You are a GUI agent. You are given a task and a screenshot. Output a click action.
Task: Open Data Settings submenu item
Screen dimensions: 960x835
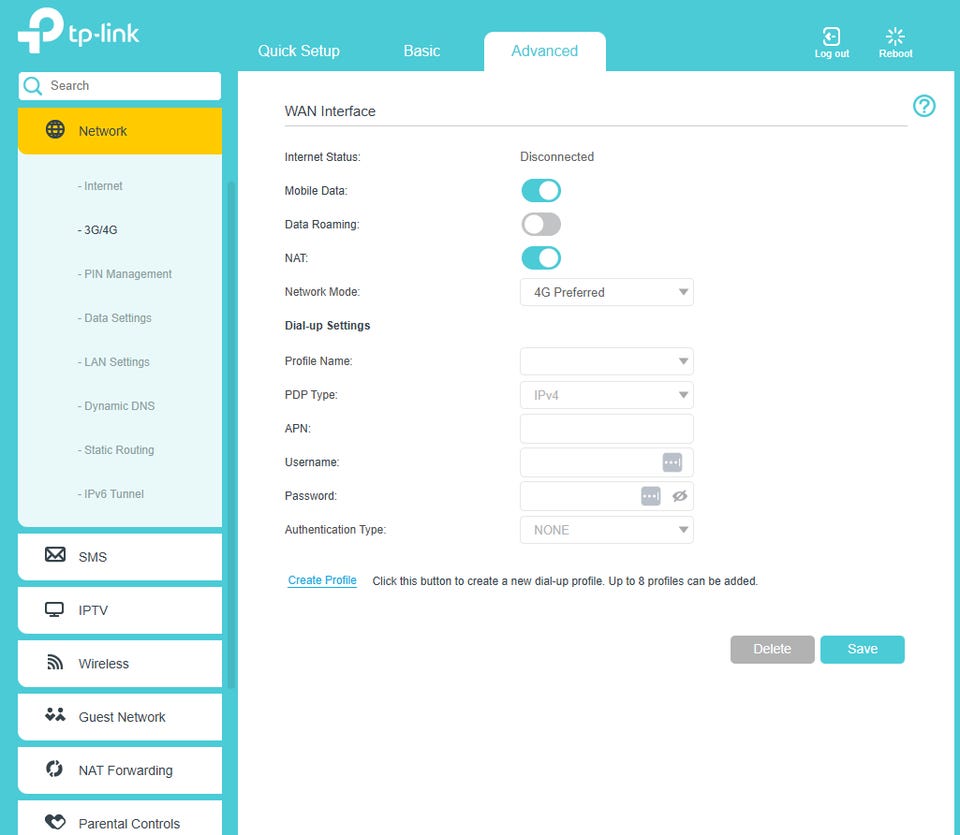coord(114,318)
